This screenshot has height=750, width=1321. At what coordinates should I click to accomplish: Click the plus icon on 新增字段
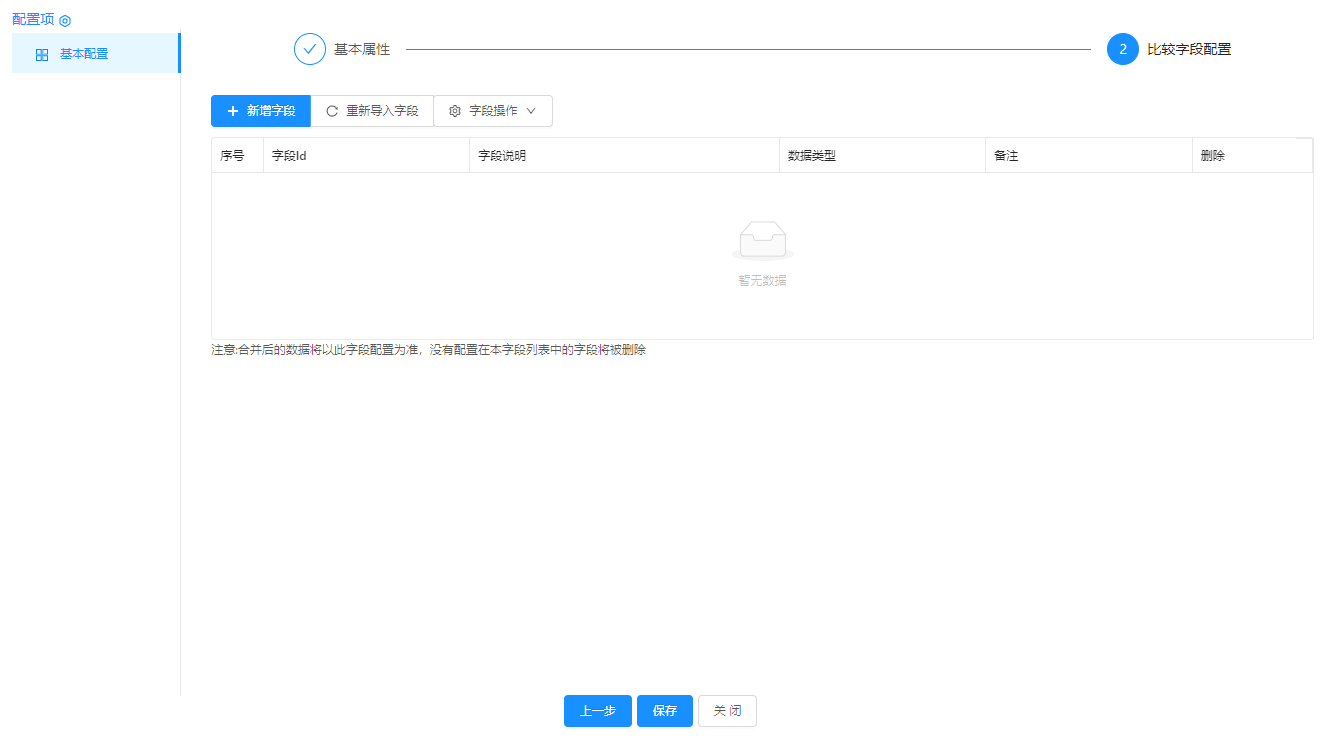pyautogui.click(x=233, y=111)
